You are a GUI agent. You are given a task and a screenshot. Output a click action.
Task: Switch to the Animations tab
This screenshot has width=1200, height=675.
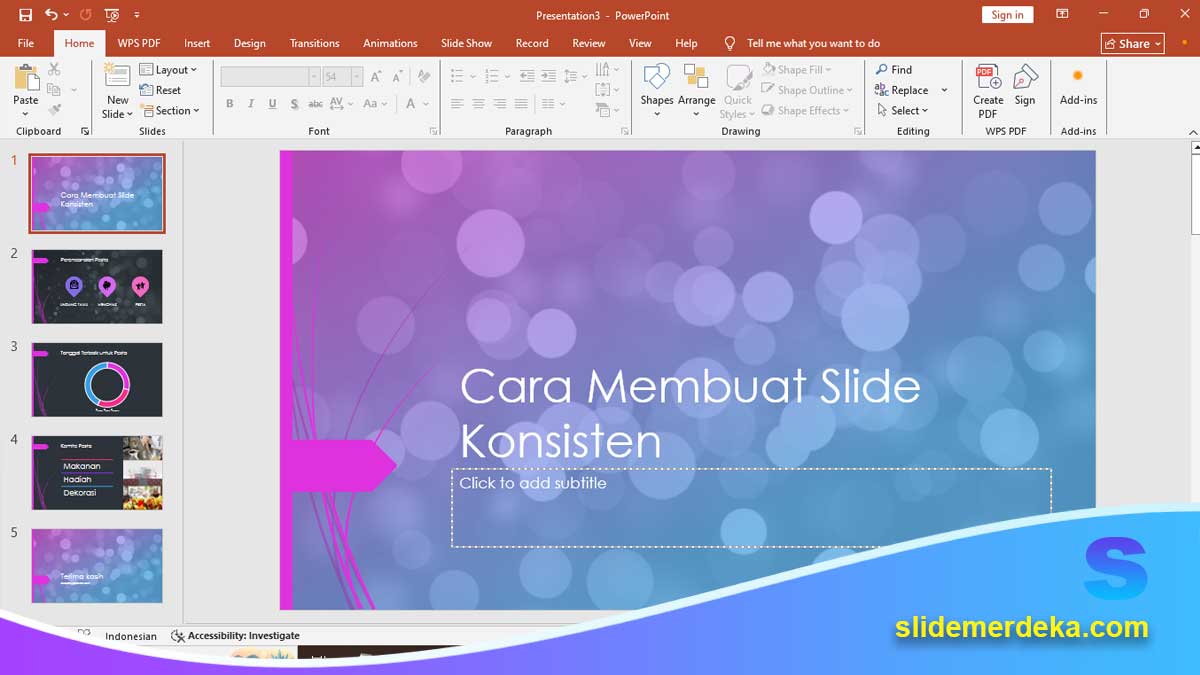(390, 43)
